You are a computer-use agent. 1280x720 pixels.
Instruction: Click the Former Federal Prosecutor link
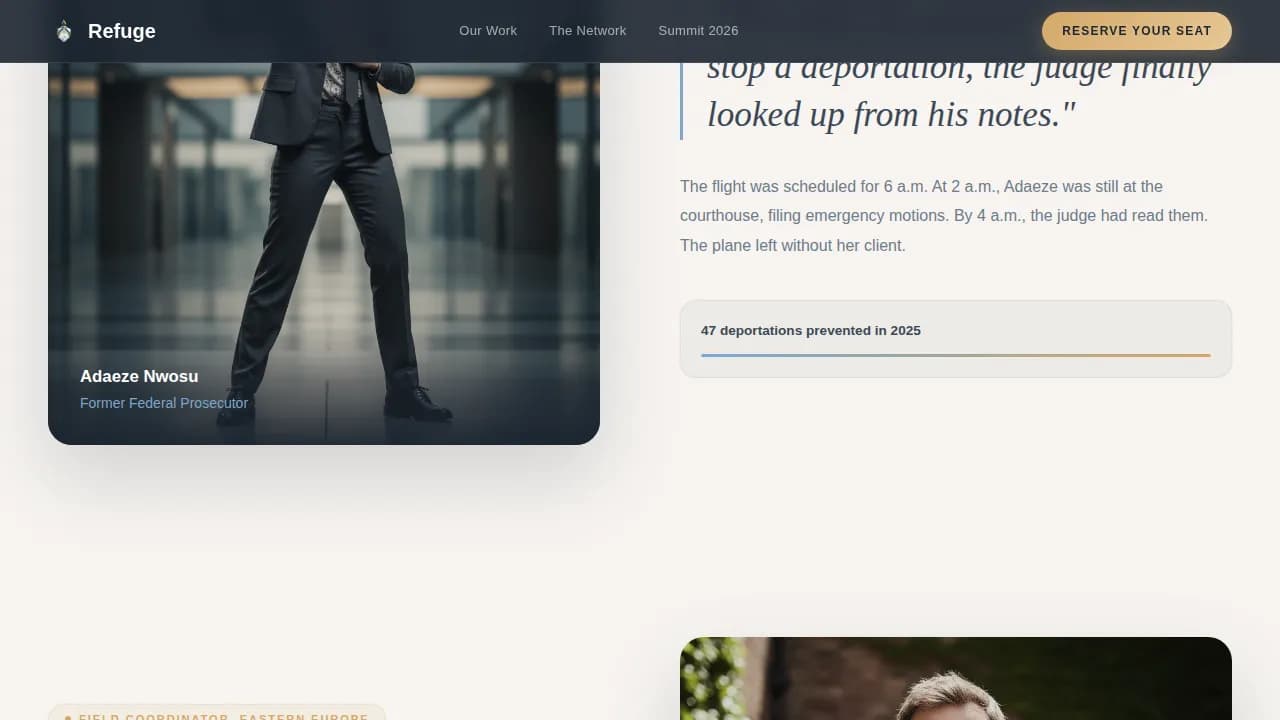tap(164, 403)
